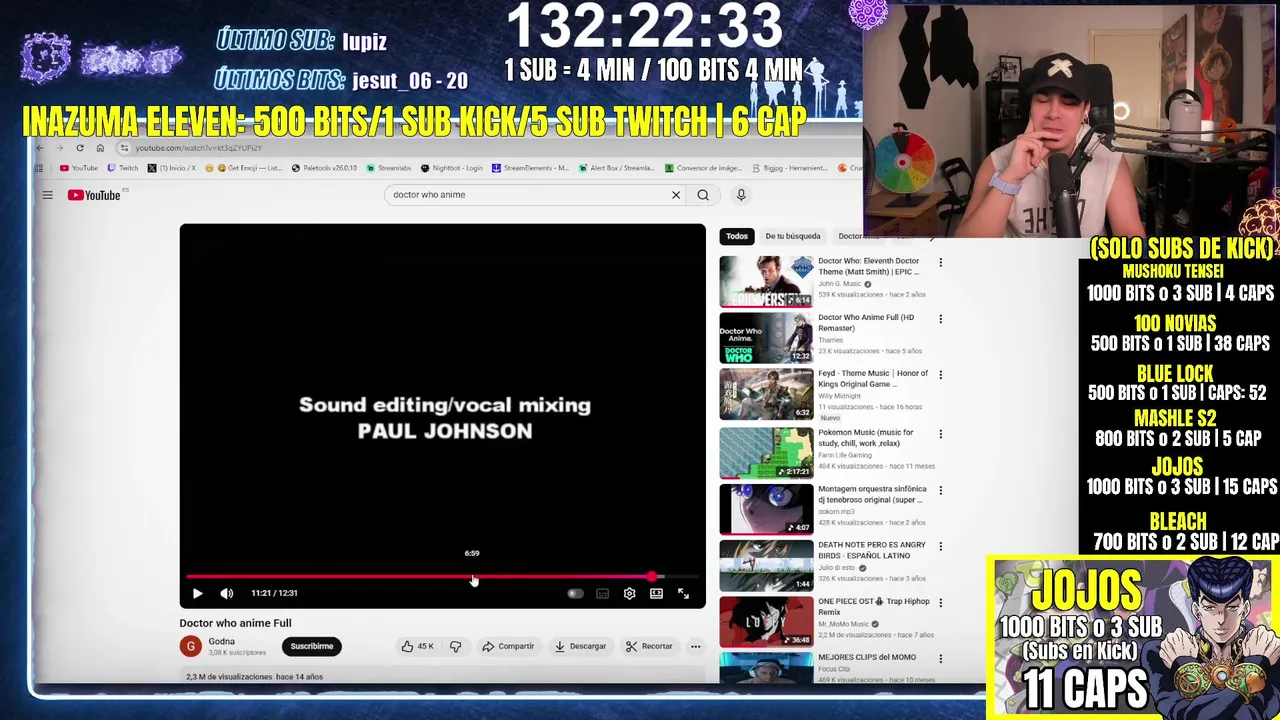1280x720 pixels.
Task: Open the Godna channel avatar
Action: click(x=190, y=646)
